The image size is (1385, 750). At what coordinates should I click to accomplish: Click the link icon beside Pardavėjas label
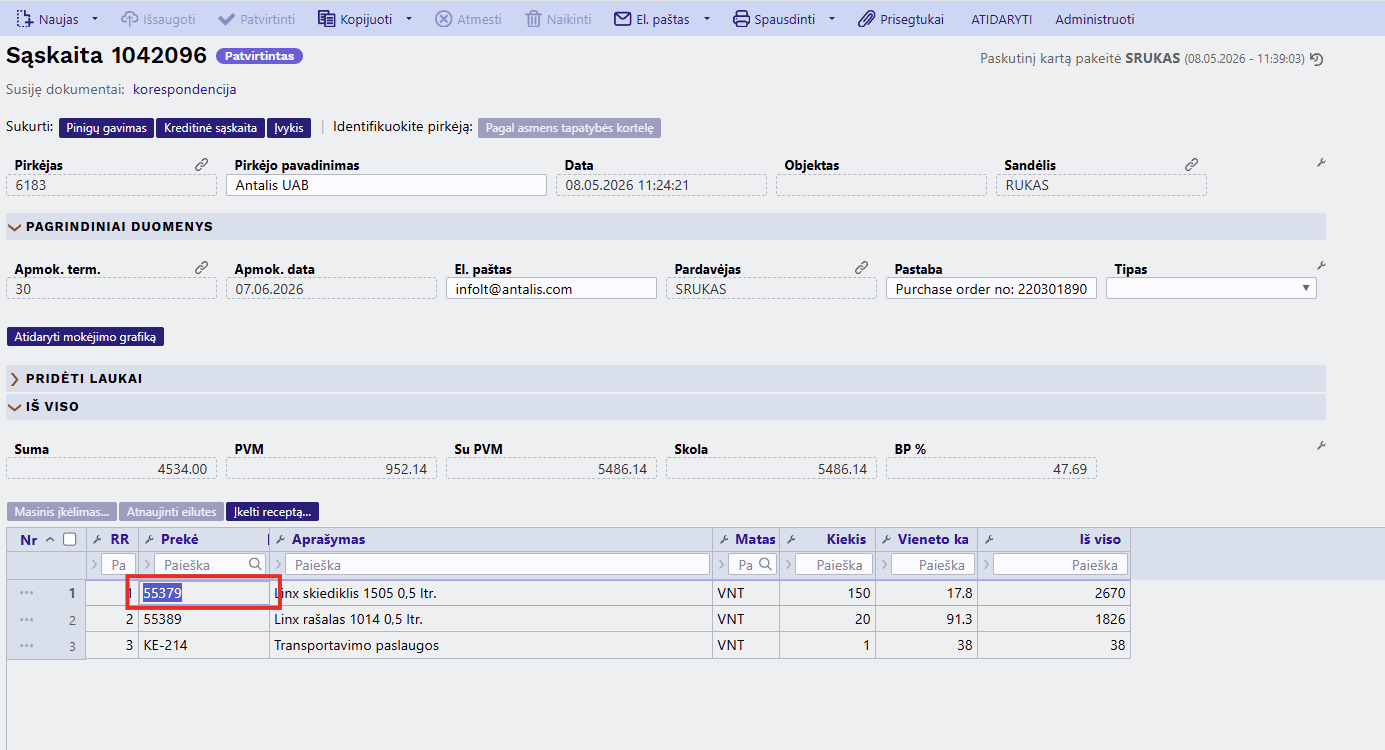[x=861, y=268]
